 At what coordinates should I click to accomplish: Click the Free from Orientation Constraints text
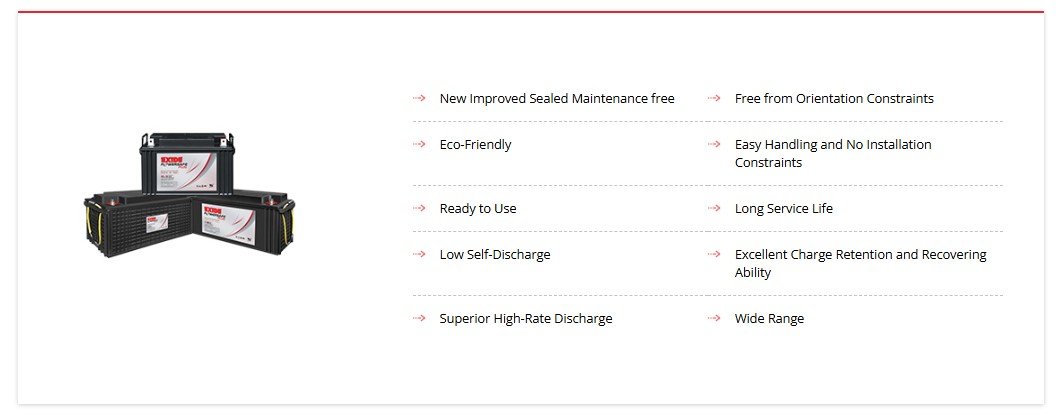pos(834,99)
